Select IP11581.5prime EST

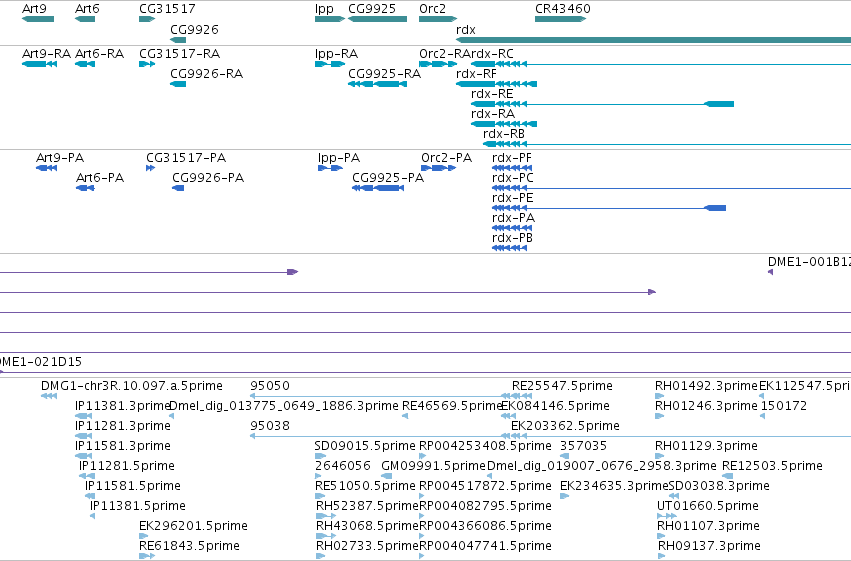pyautogui.click(x=90, y=496)
